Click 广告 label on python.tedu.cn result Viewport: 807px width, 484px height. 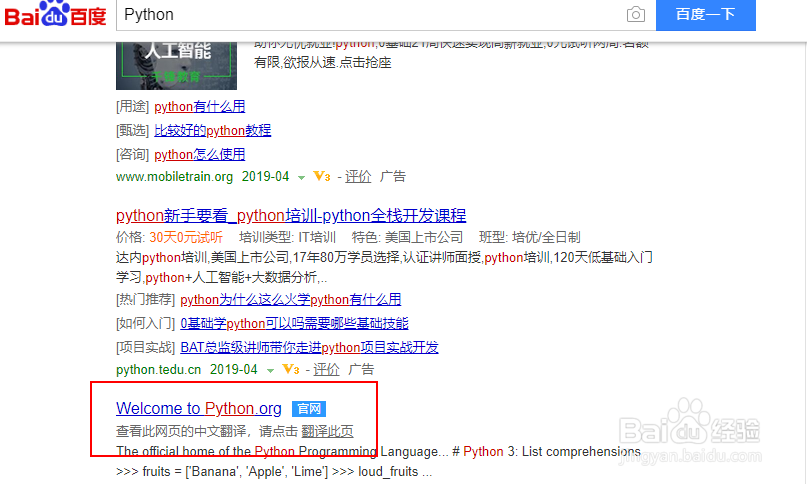[x=361, y=370]
